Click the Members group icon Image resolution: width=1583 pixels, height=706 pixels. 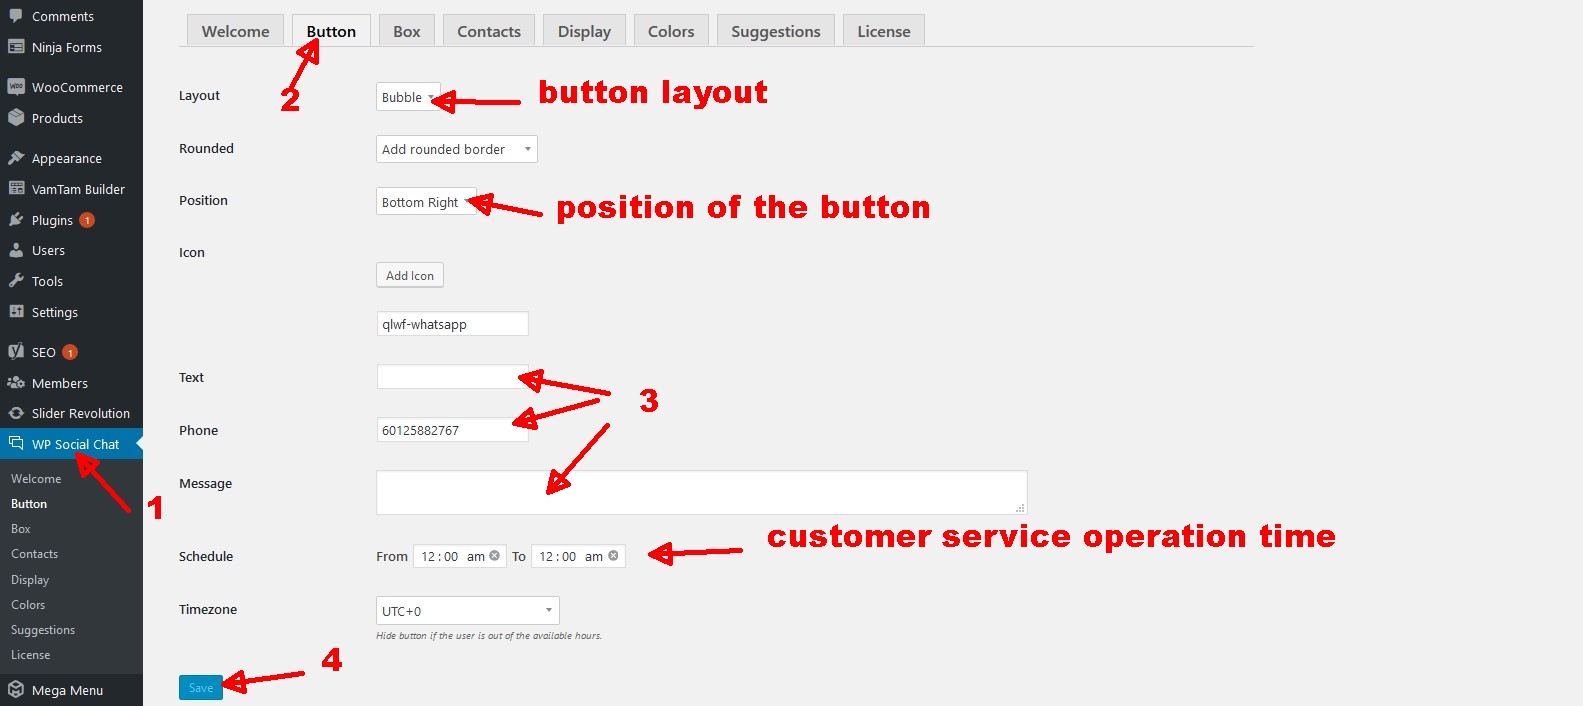[16, 383]
